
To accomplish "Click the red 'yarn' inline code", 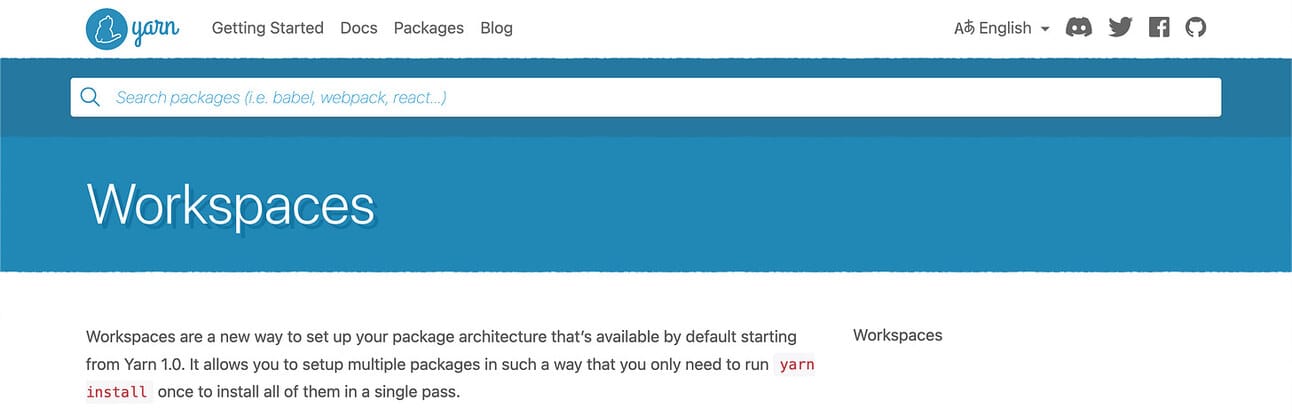I will [x=797, y=364].
